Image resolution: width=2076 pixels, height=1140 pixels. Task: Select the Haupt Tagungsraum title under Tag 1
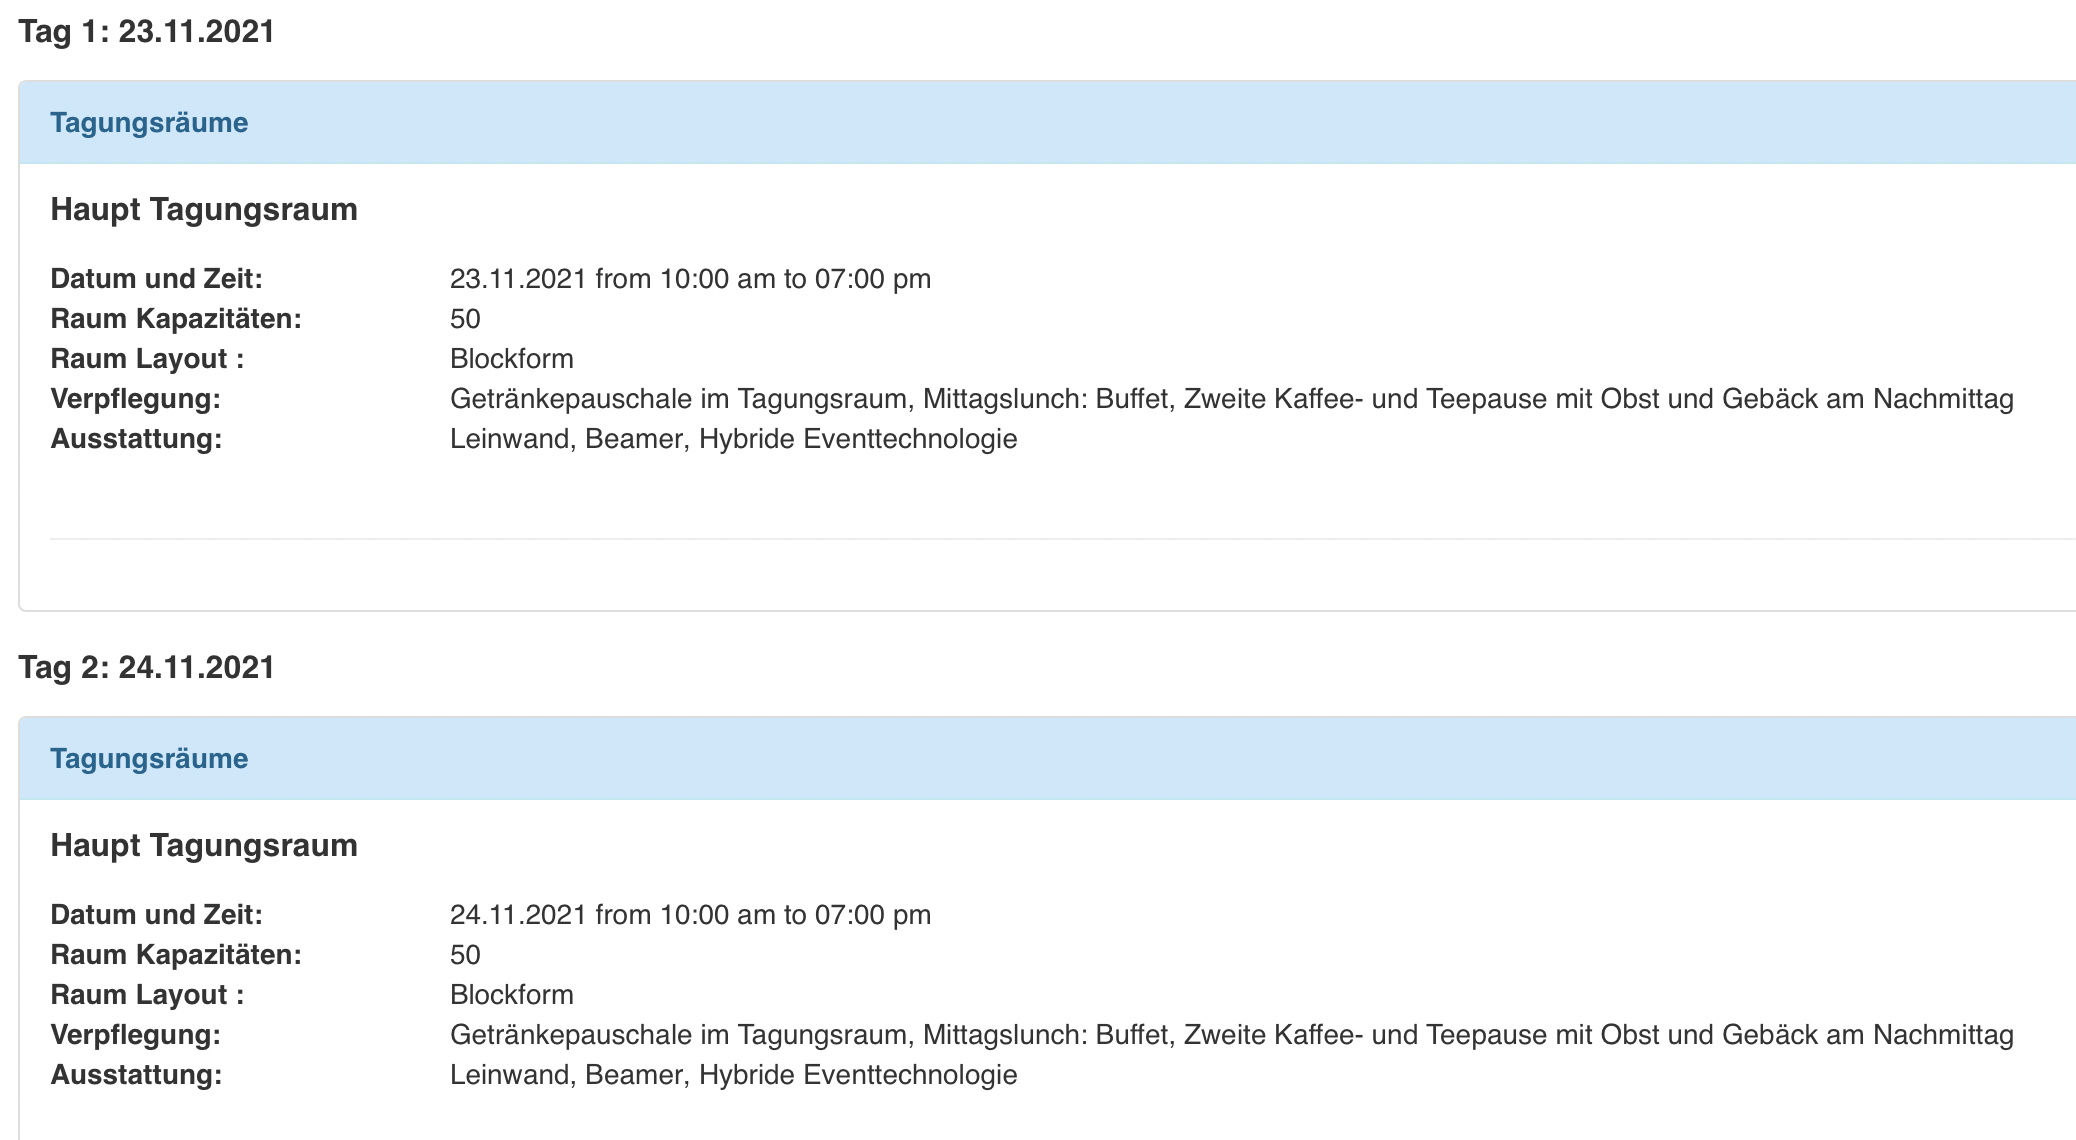tap(204, 210)
